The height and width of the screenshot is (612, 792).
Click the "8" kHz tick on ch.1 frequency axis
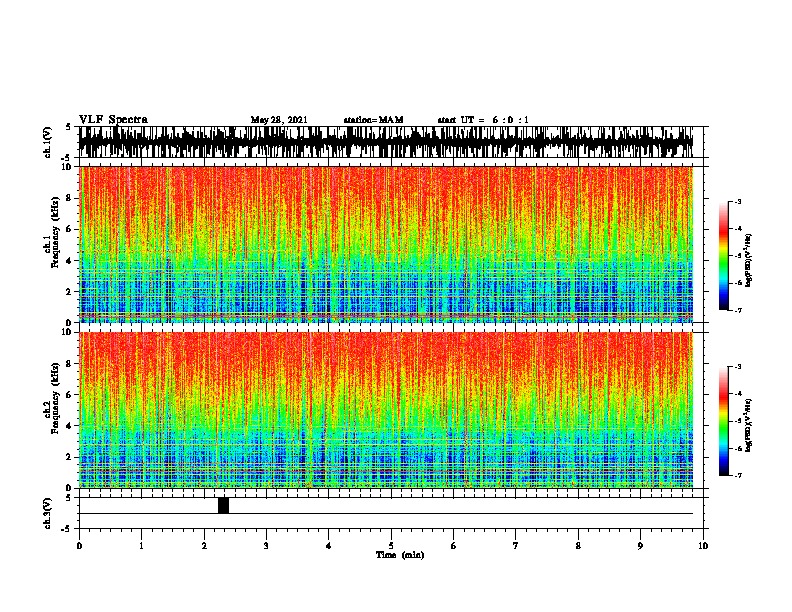tap(70, 198)
